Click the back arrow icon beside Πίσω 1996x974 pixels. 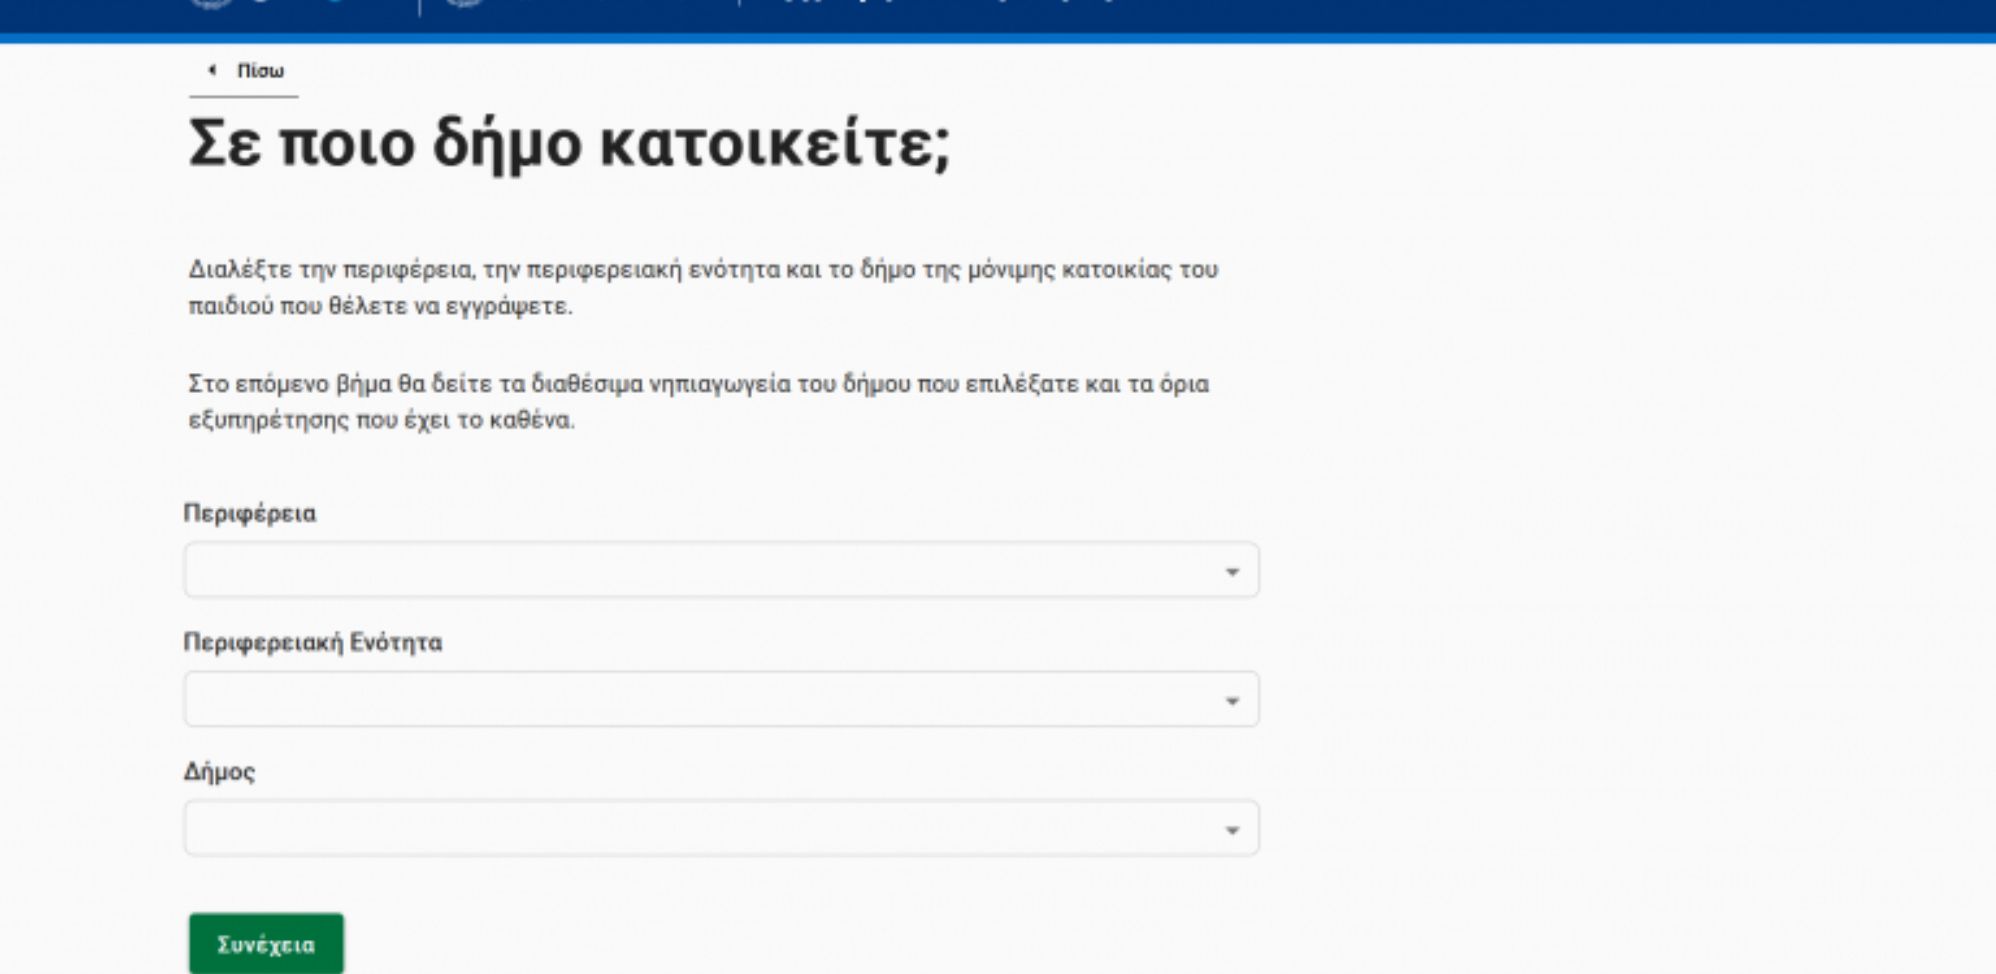210,70
